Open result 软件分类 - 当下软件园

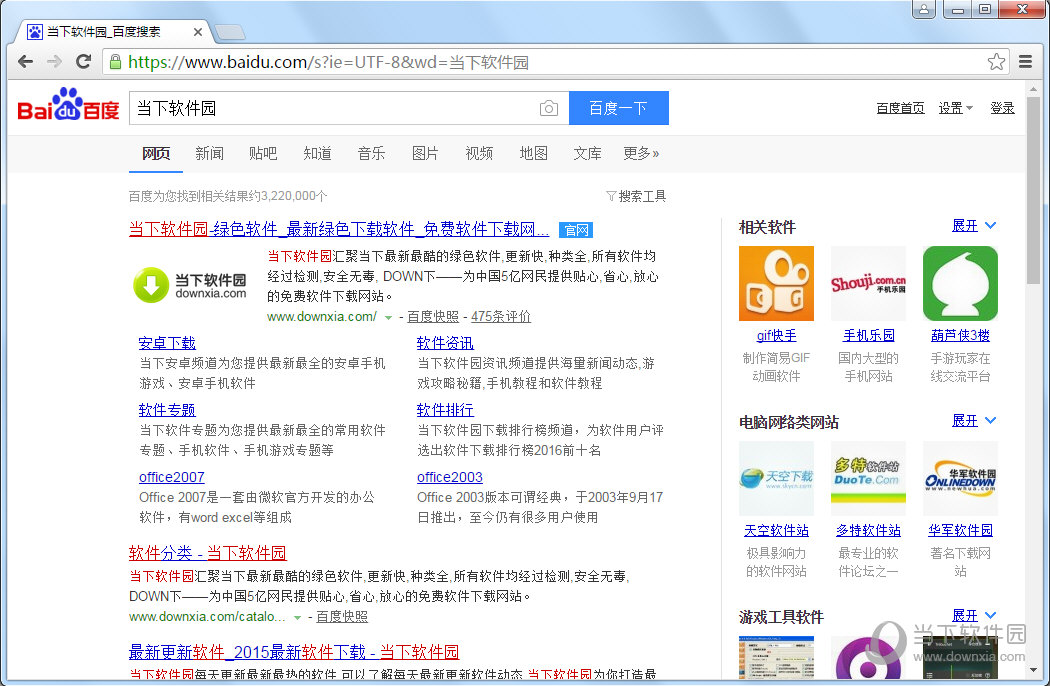point(208,553)
